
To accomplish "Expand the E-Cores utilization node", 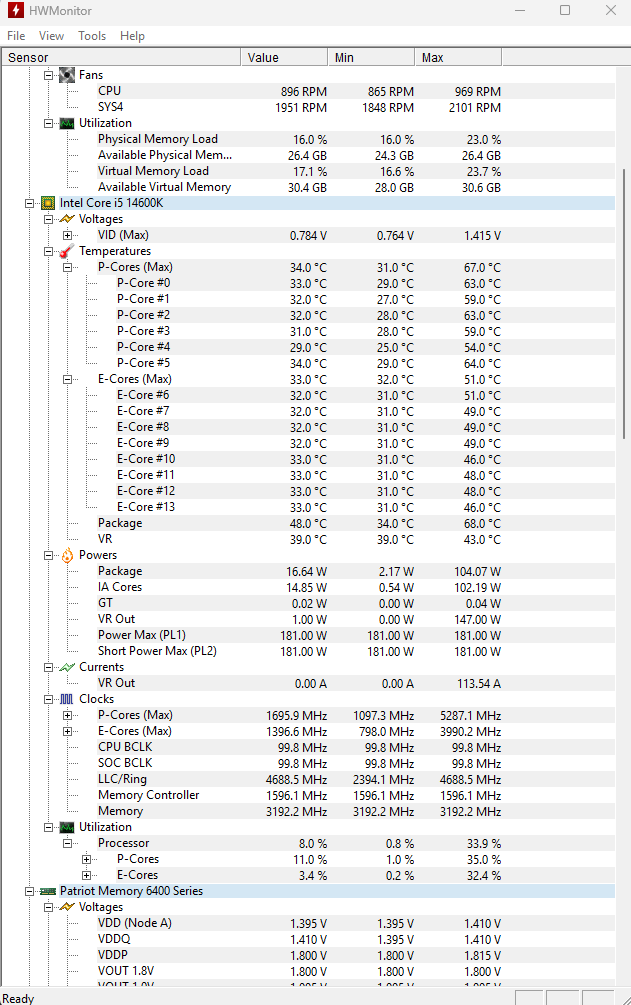I will [x=86, y=875].
